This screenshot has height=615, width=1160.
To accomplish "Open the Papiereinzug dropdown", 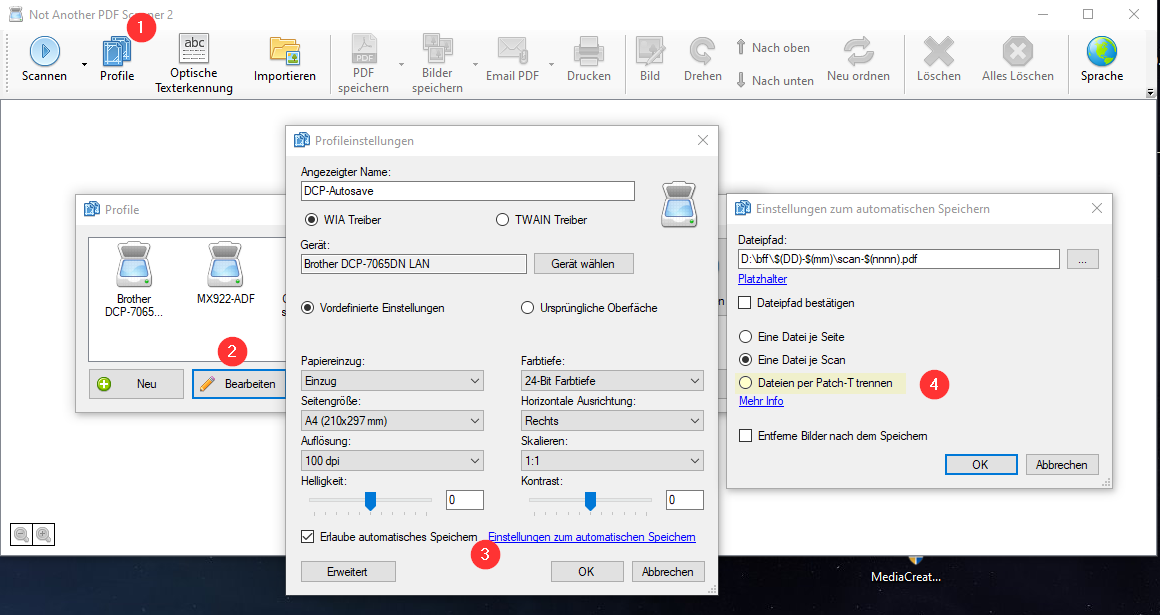I will coord(392,380).
